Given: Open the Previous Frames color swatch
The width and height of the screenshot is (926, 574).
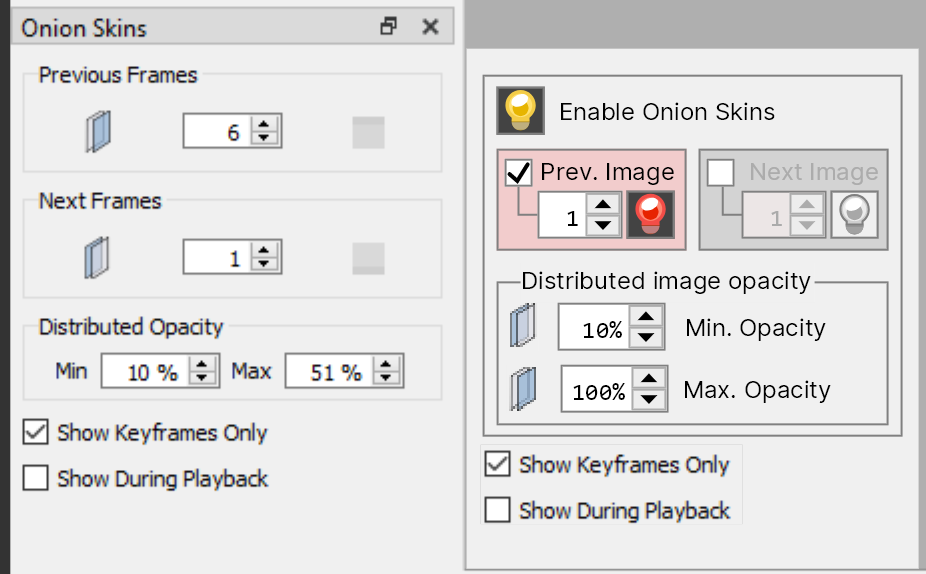Looking at the screenshot, I should pos(369,132).
